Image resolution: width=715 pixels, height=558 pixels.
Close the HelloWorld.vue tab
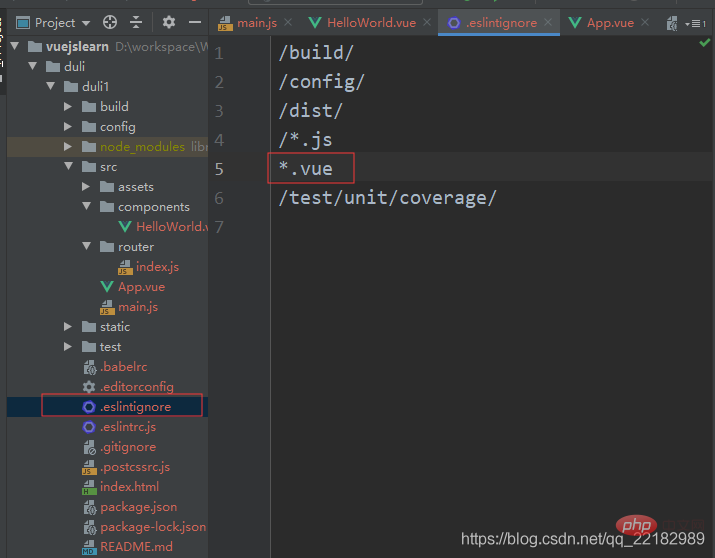click(x=427, y=22)
